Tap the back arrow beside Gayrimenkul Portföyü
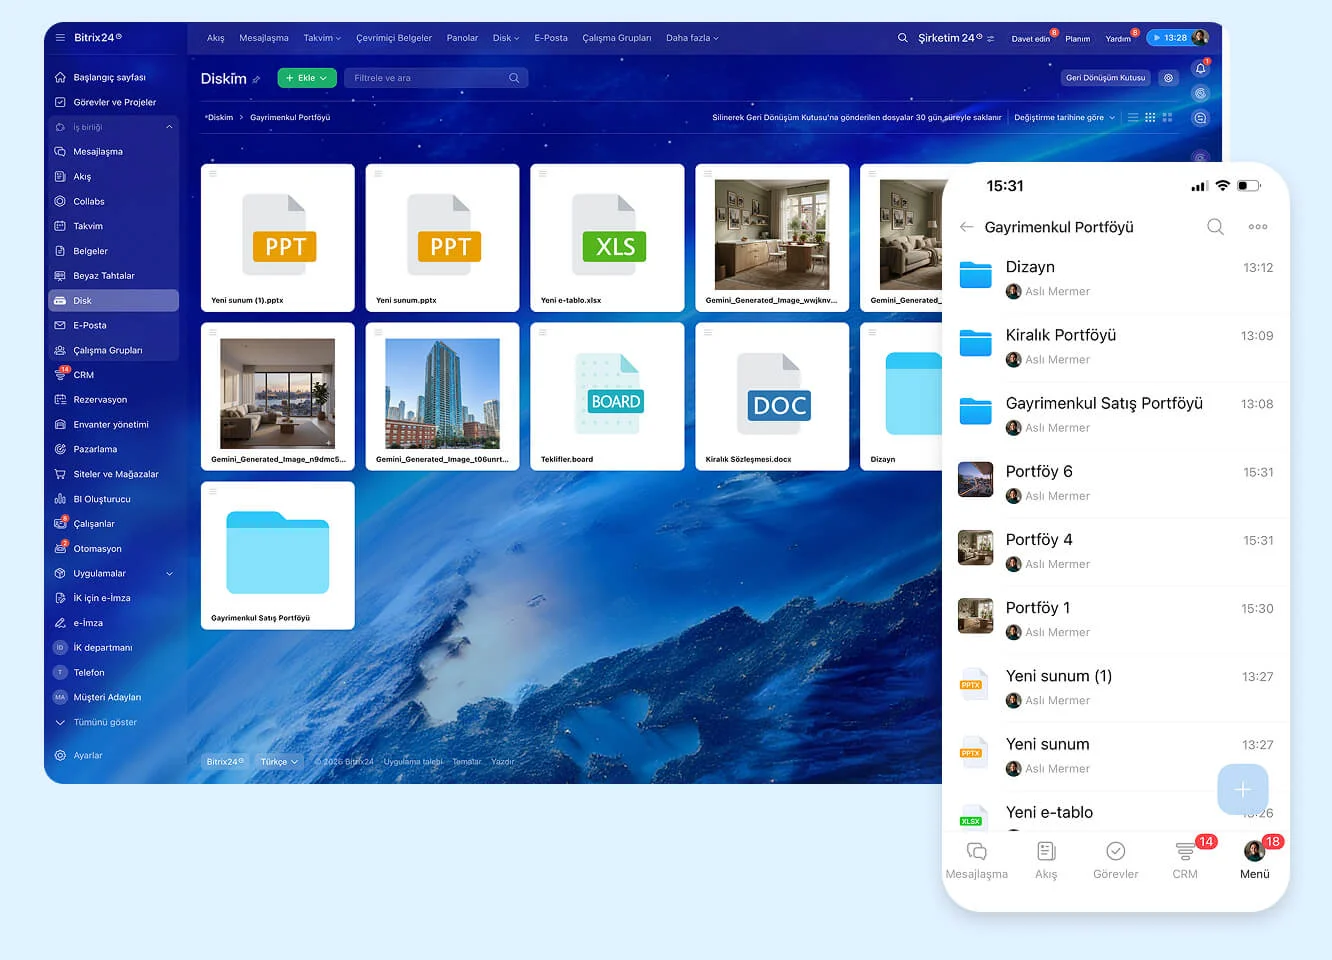1332x960 pixels. tap(966, 227)
